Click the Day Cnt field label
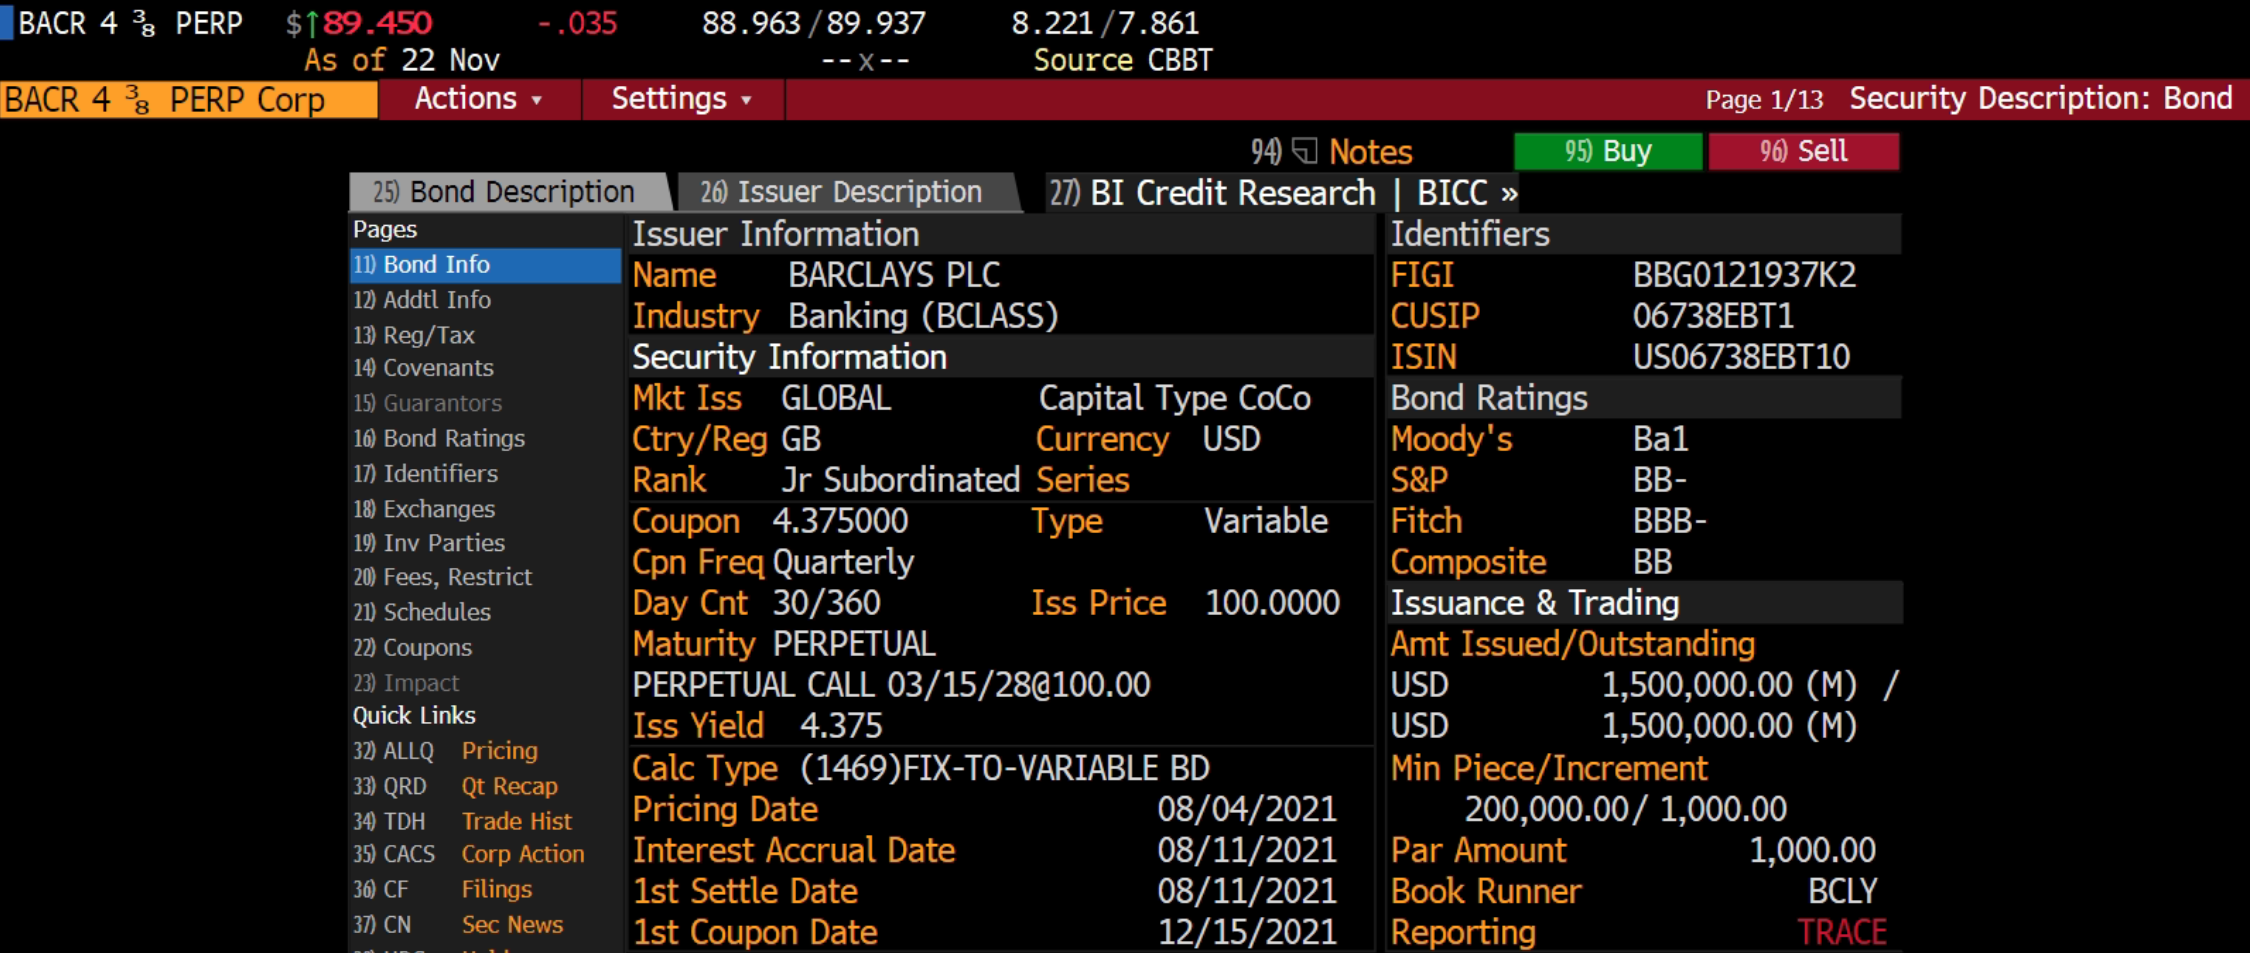Image resolution: width=2250 pixels, height=953 pixels. (x=690, y=603)
